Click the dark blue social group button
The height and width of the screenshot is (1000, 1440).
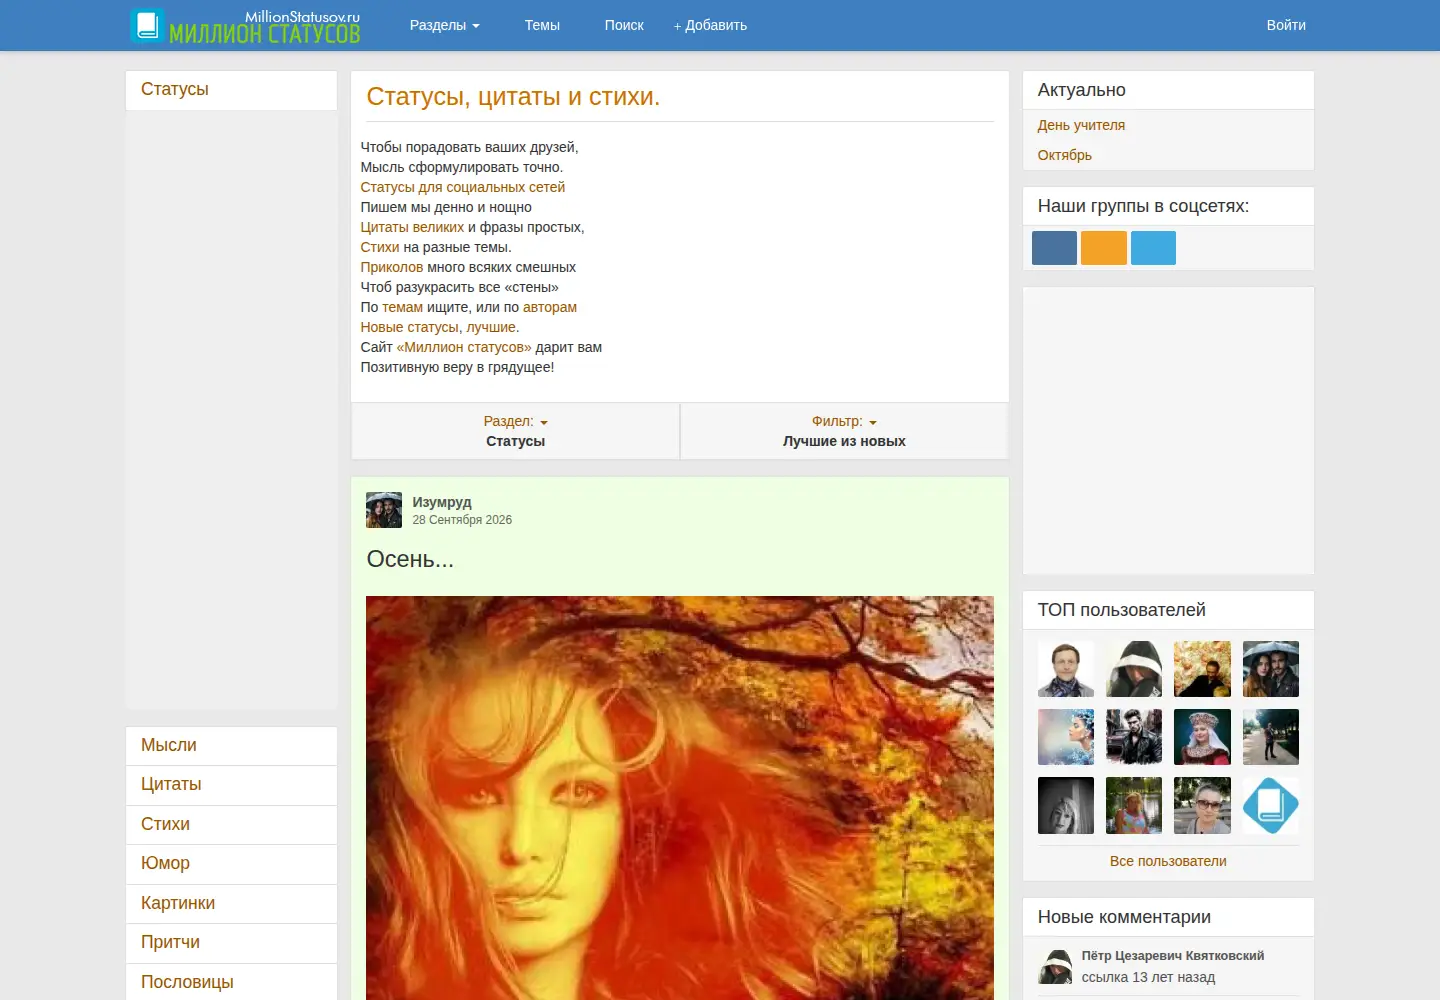[x=1054, y=248]
